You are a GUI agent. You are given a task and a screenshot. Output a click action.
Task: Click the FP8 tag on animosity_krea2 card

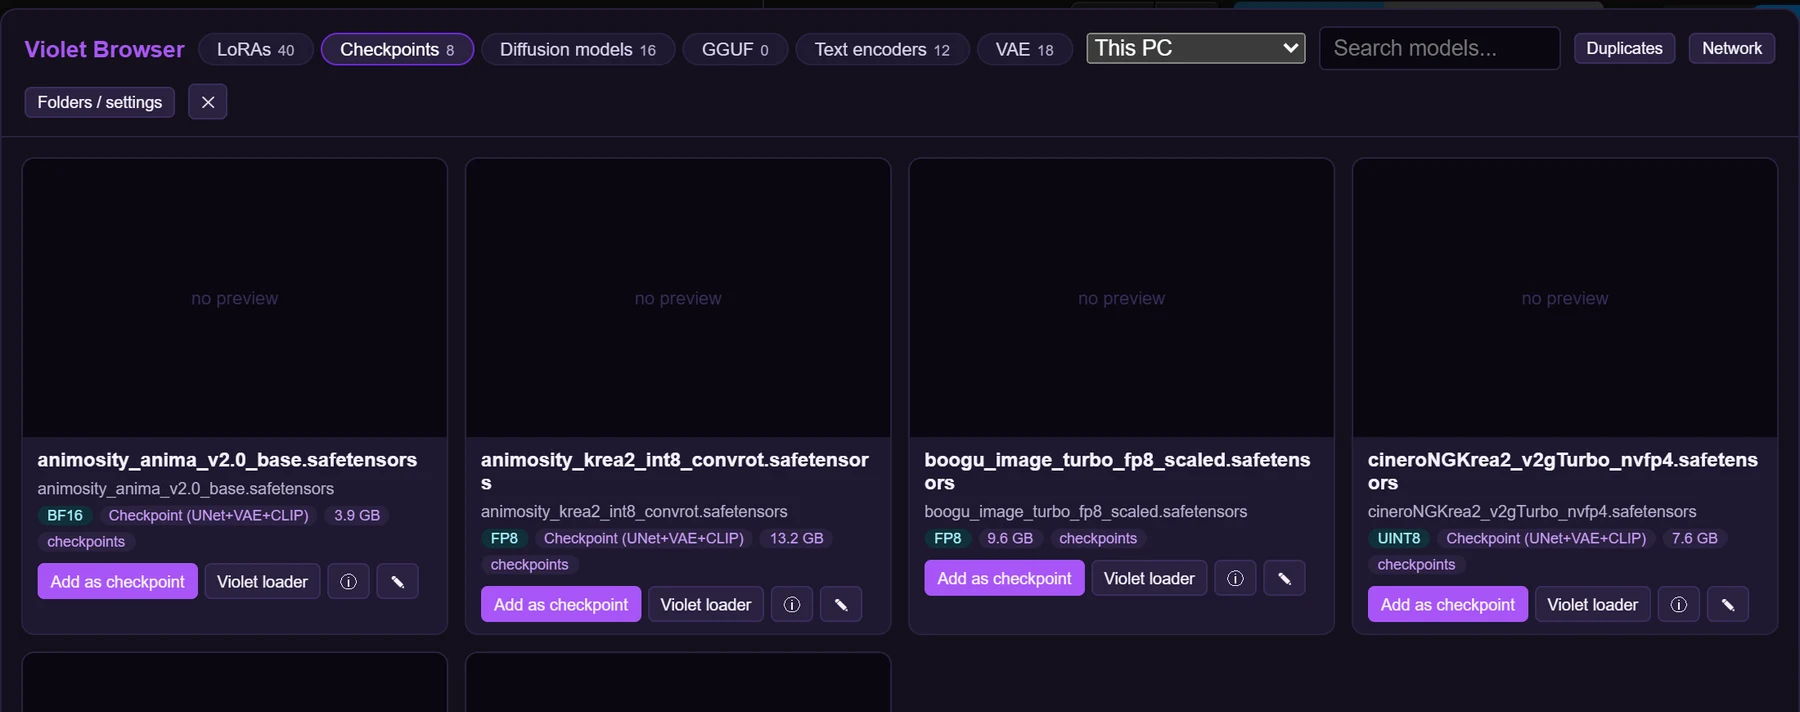coord(504,539)
